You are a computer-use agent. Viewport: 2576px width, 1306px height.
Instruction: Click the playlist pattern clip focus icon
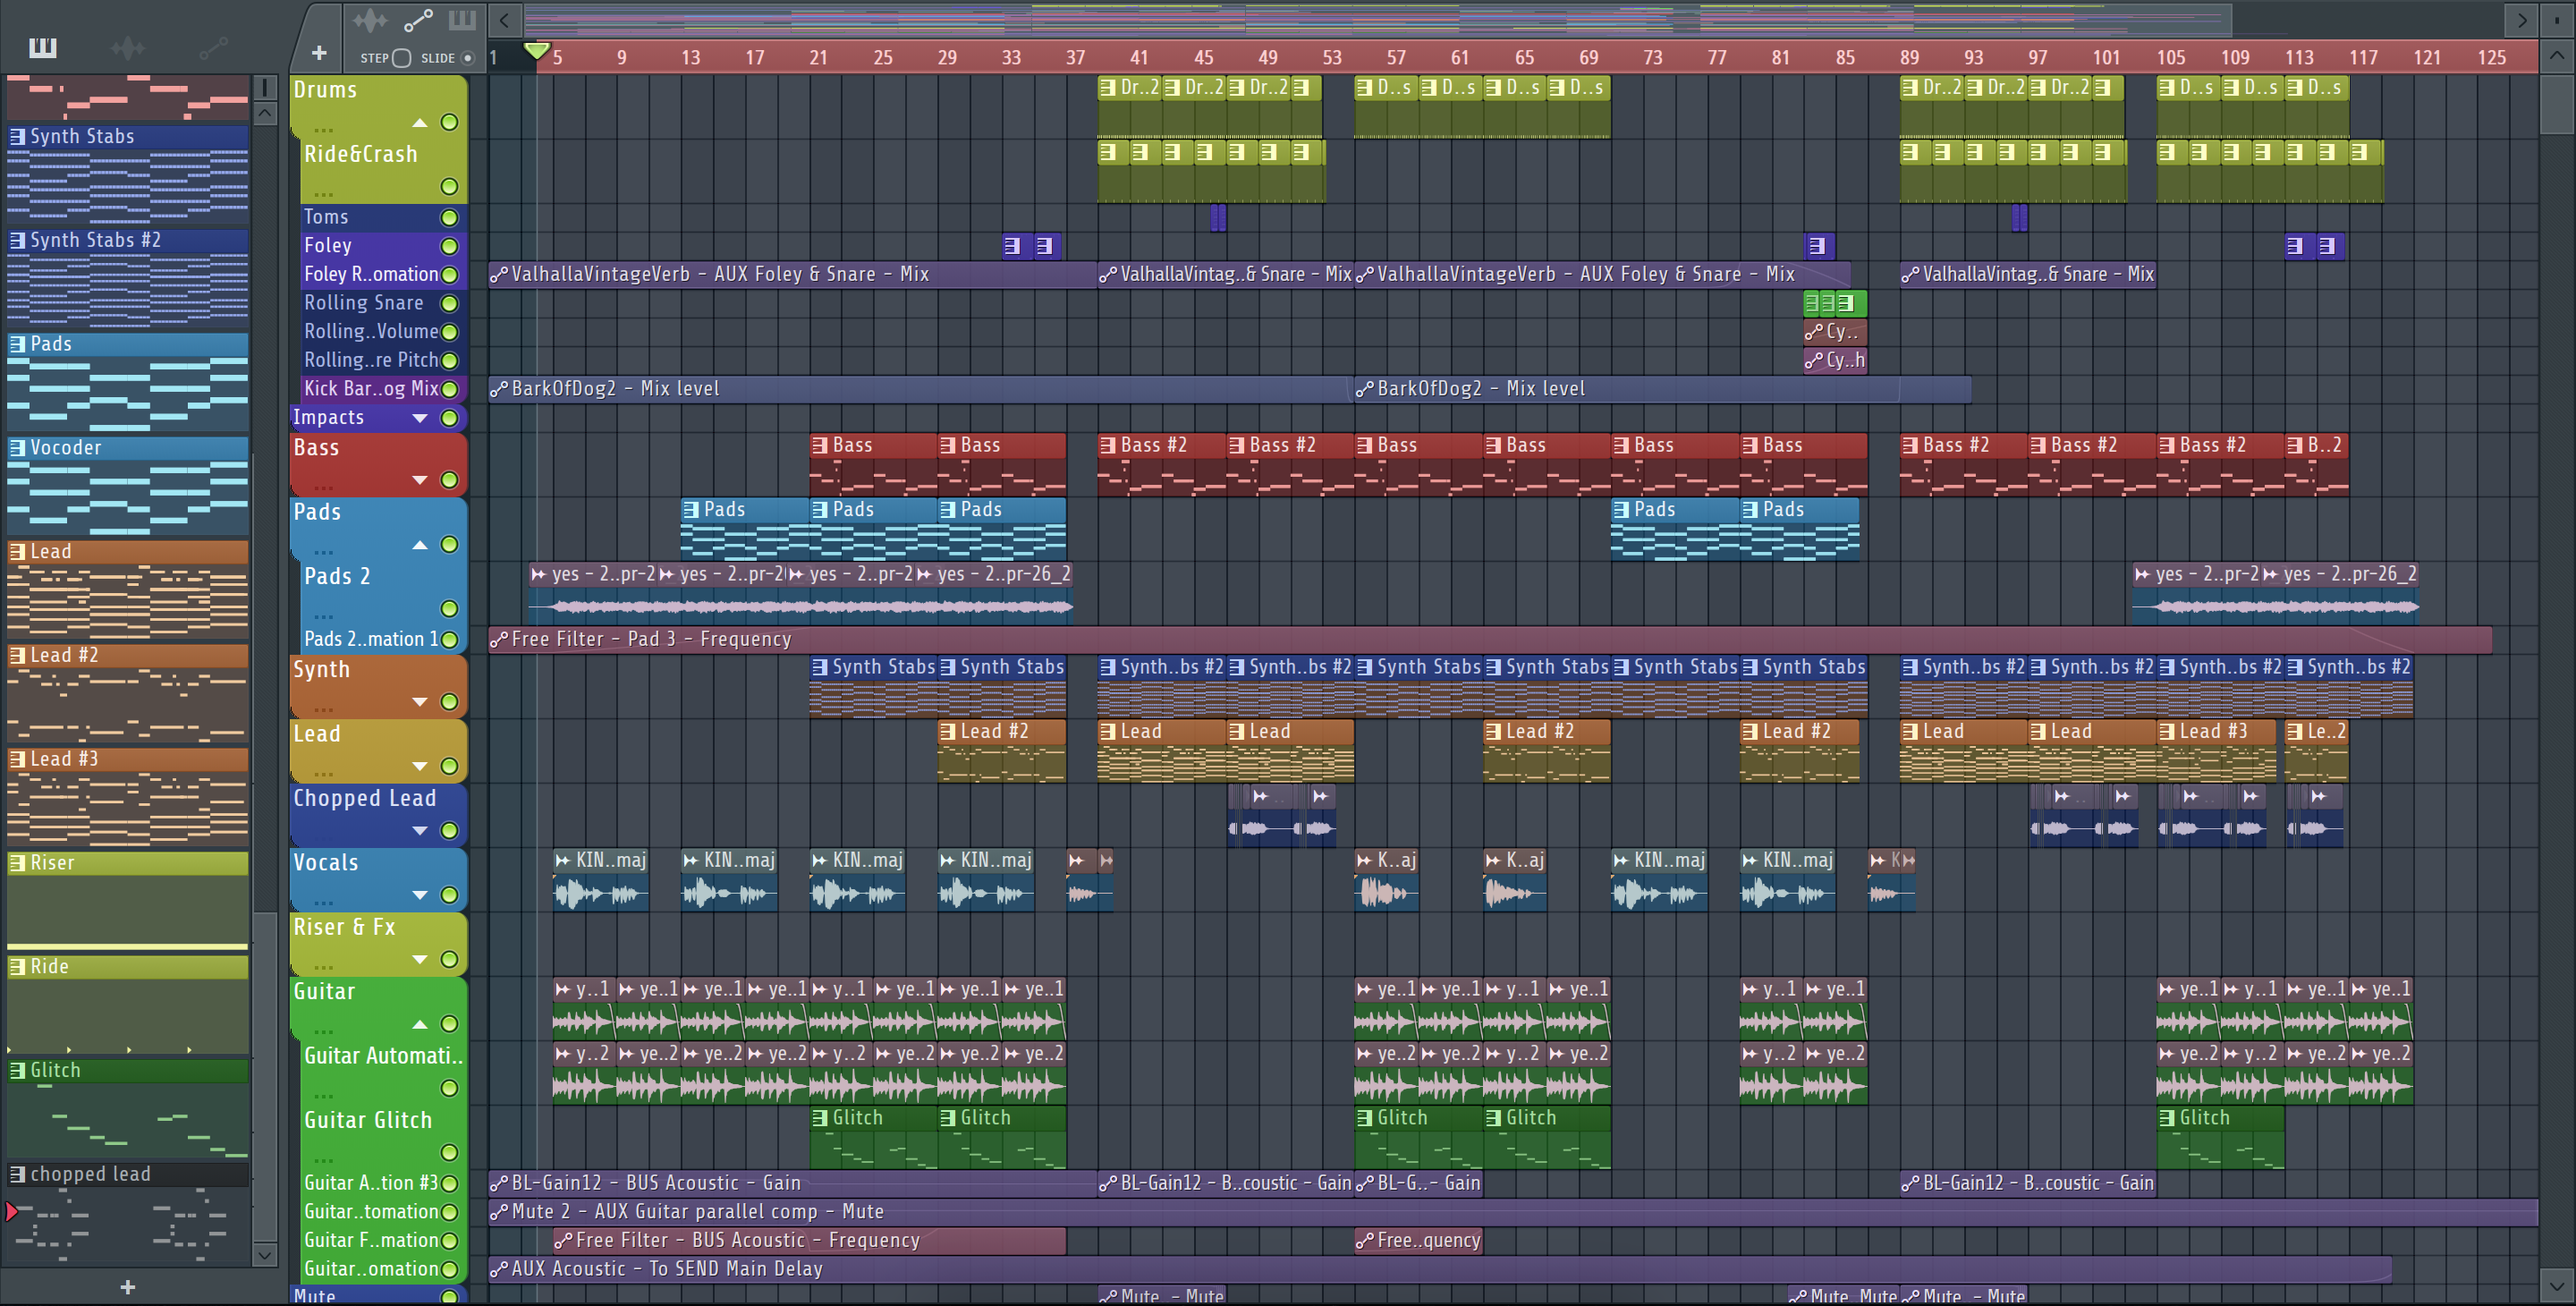[462, 20]
